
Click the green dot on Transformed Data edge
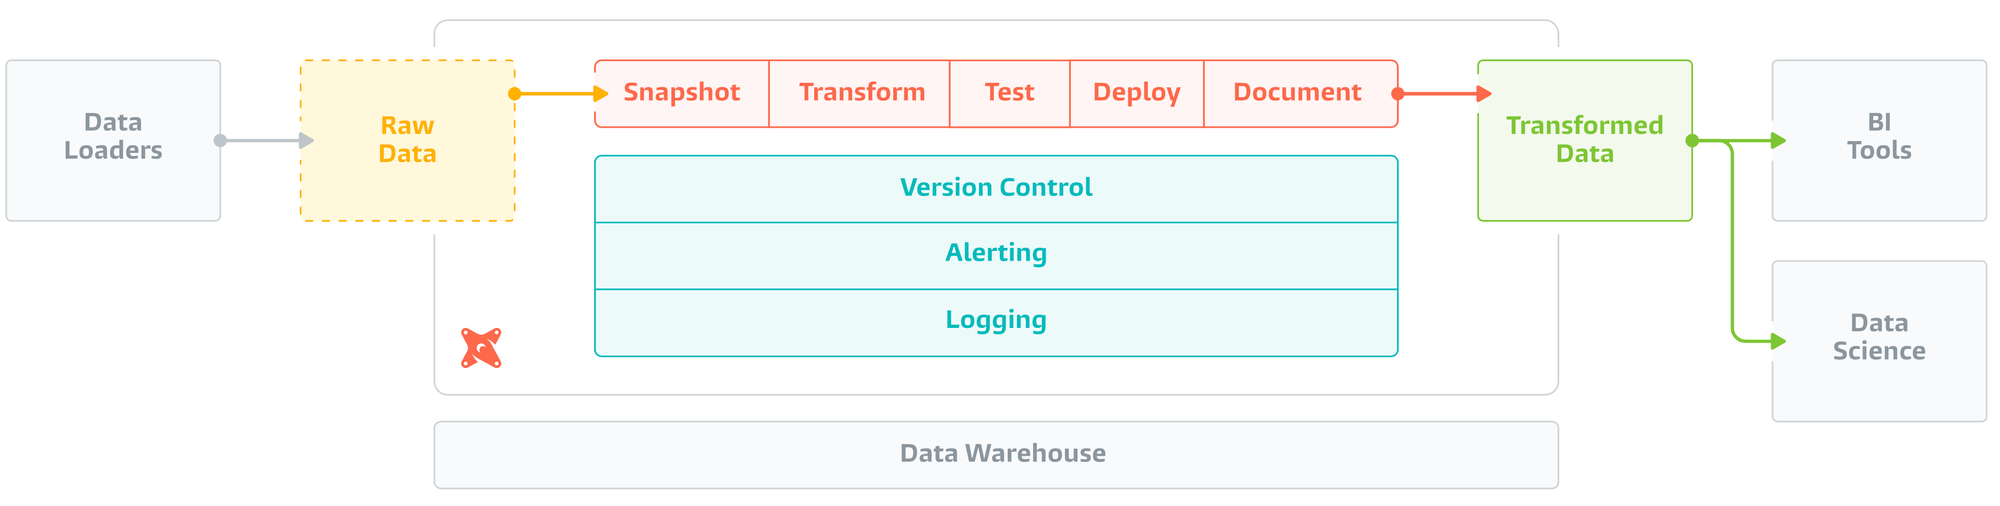(x=1692, y=141)
